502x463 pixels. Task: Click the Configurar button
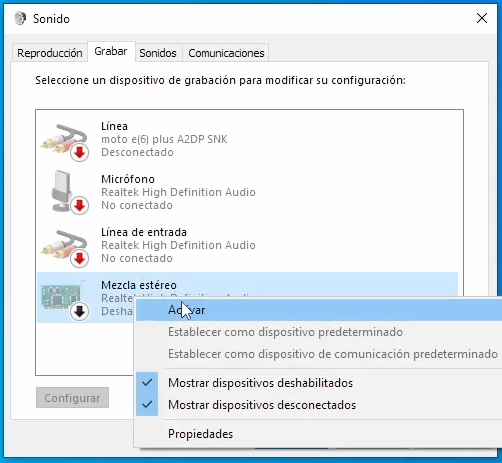pyautogui.click(x=72, y=398)
